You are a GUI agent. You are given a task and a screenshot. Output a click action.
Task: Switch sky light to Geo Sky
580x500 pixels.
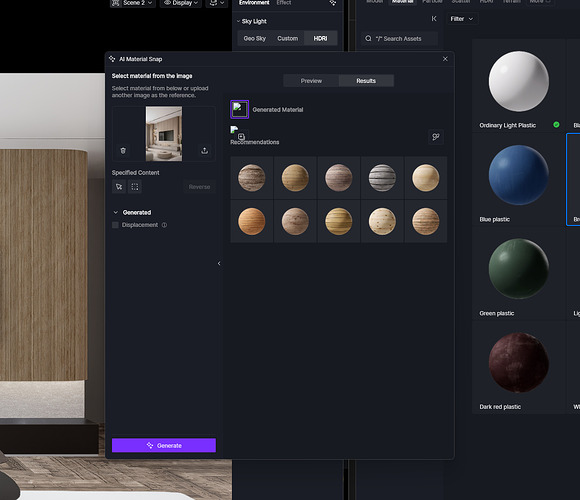coord(254,38)
